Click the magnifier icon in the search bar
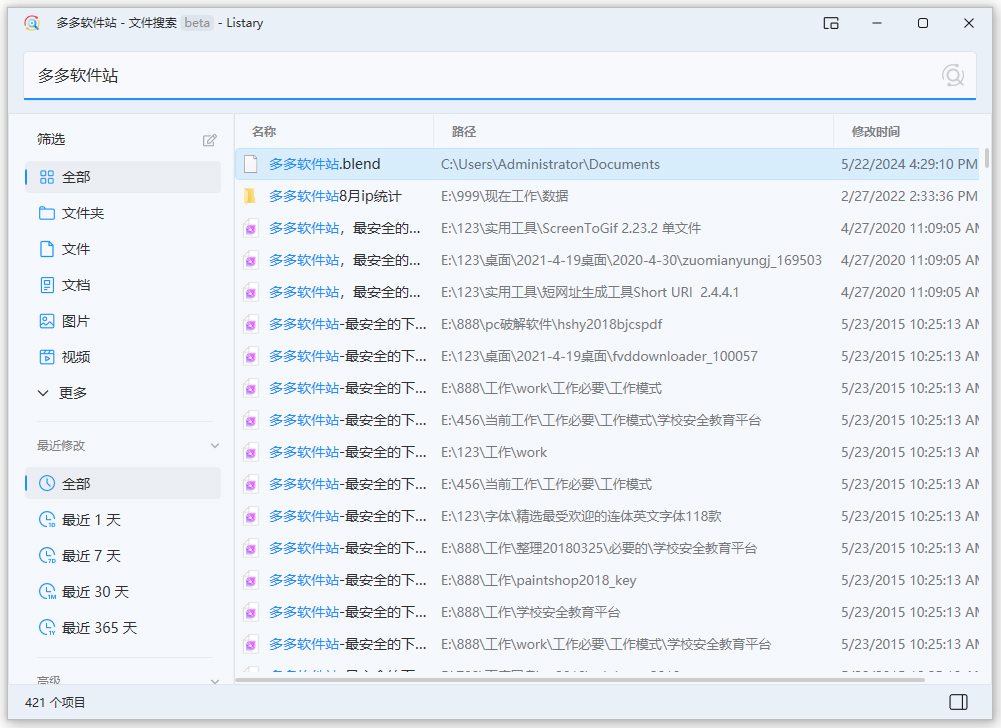Viewport: 1001px width, 728px height. (951, 75)
